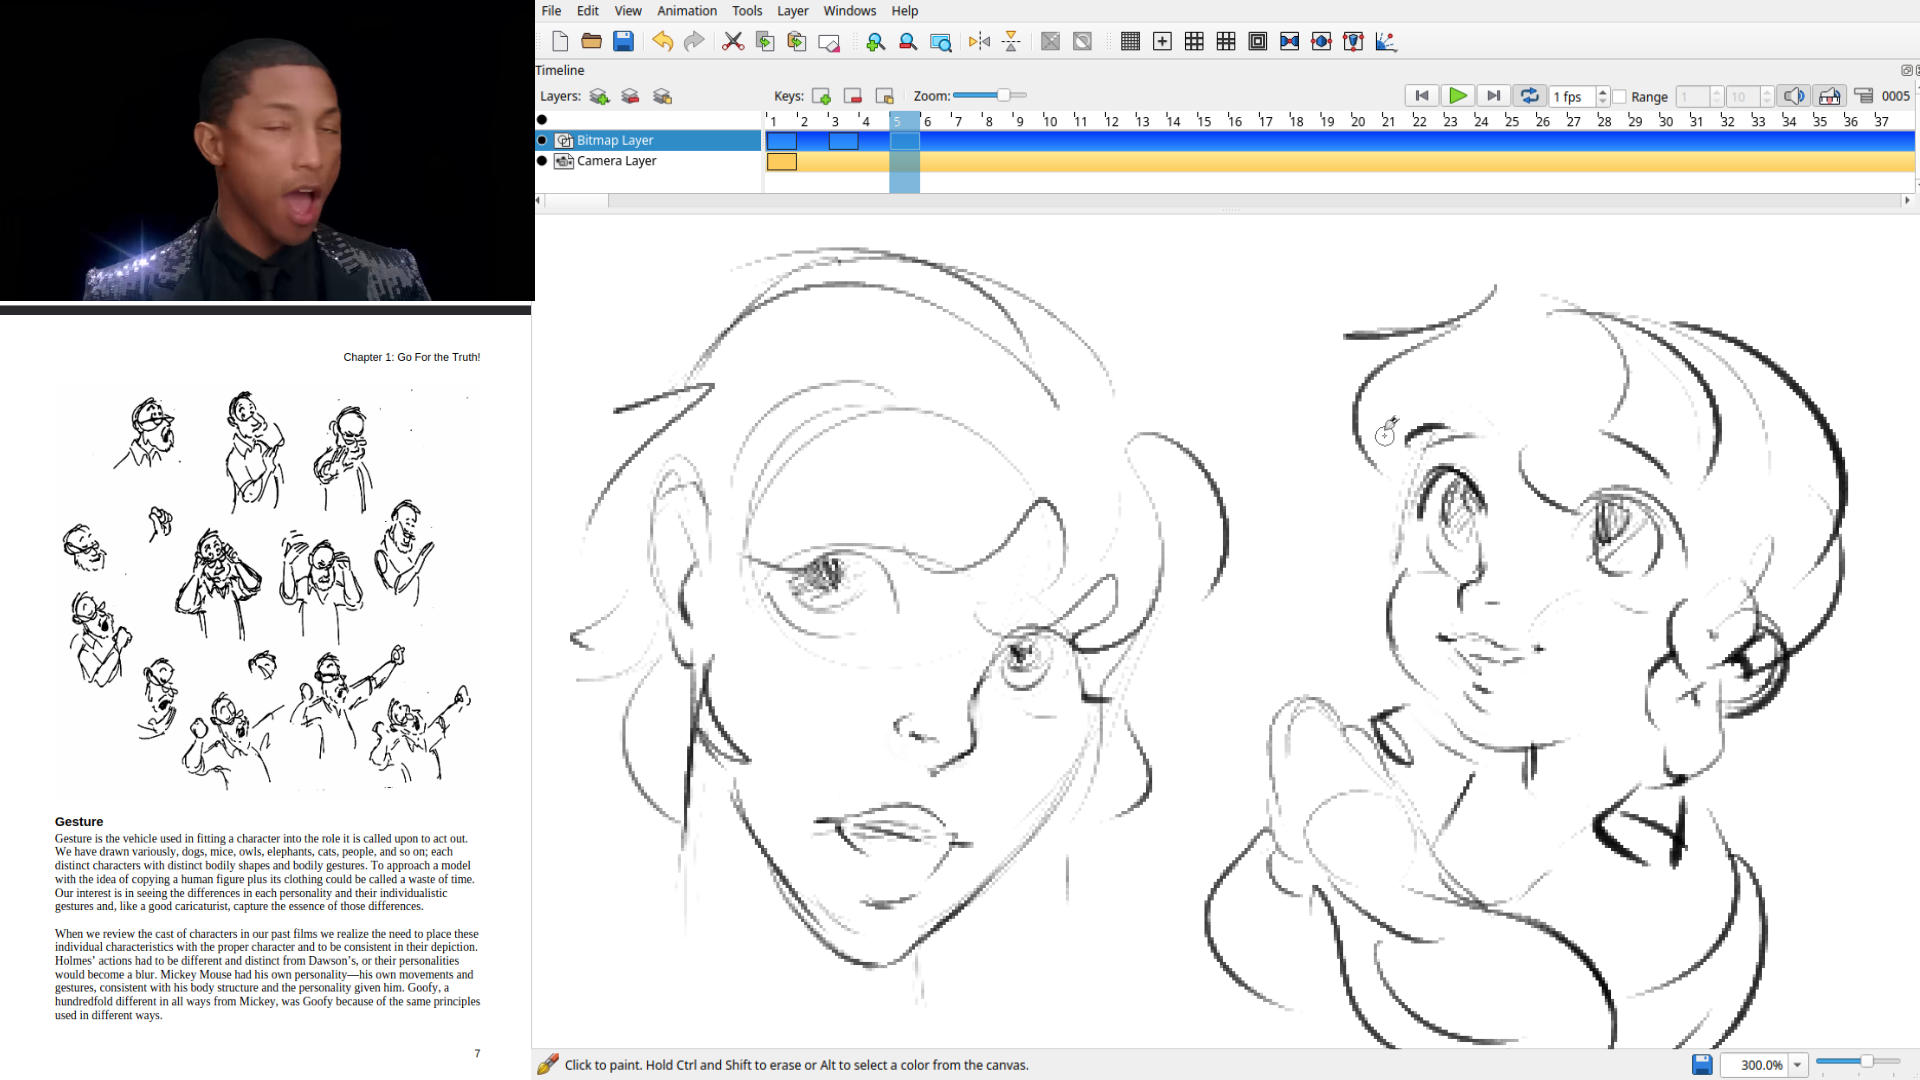Viewport: 1920px width, 1080px height.
Task: Flip the view horizontally
Action: [979, 41]
